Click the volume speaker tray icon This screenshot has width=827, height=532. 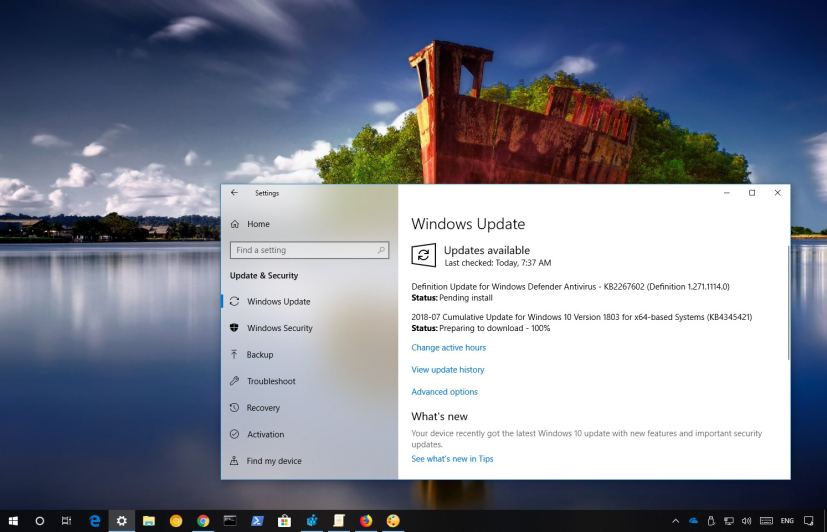tap(746, 521)
